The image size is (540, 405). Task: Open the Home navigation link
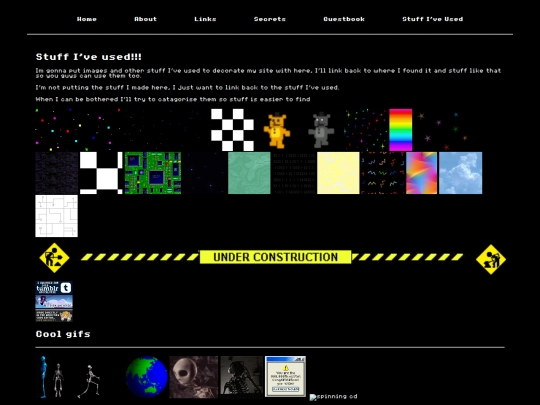click(87, 19)
